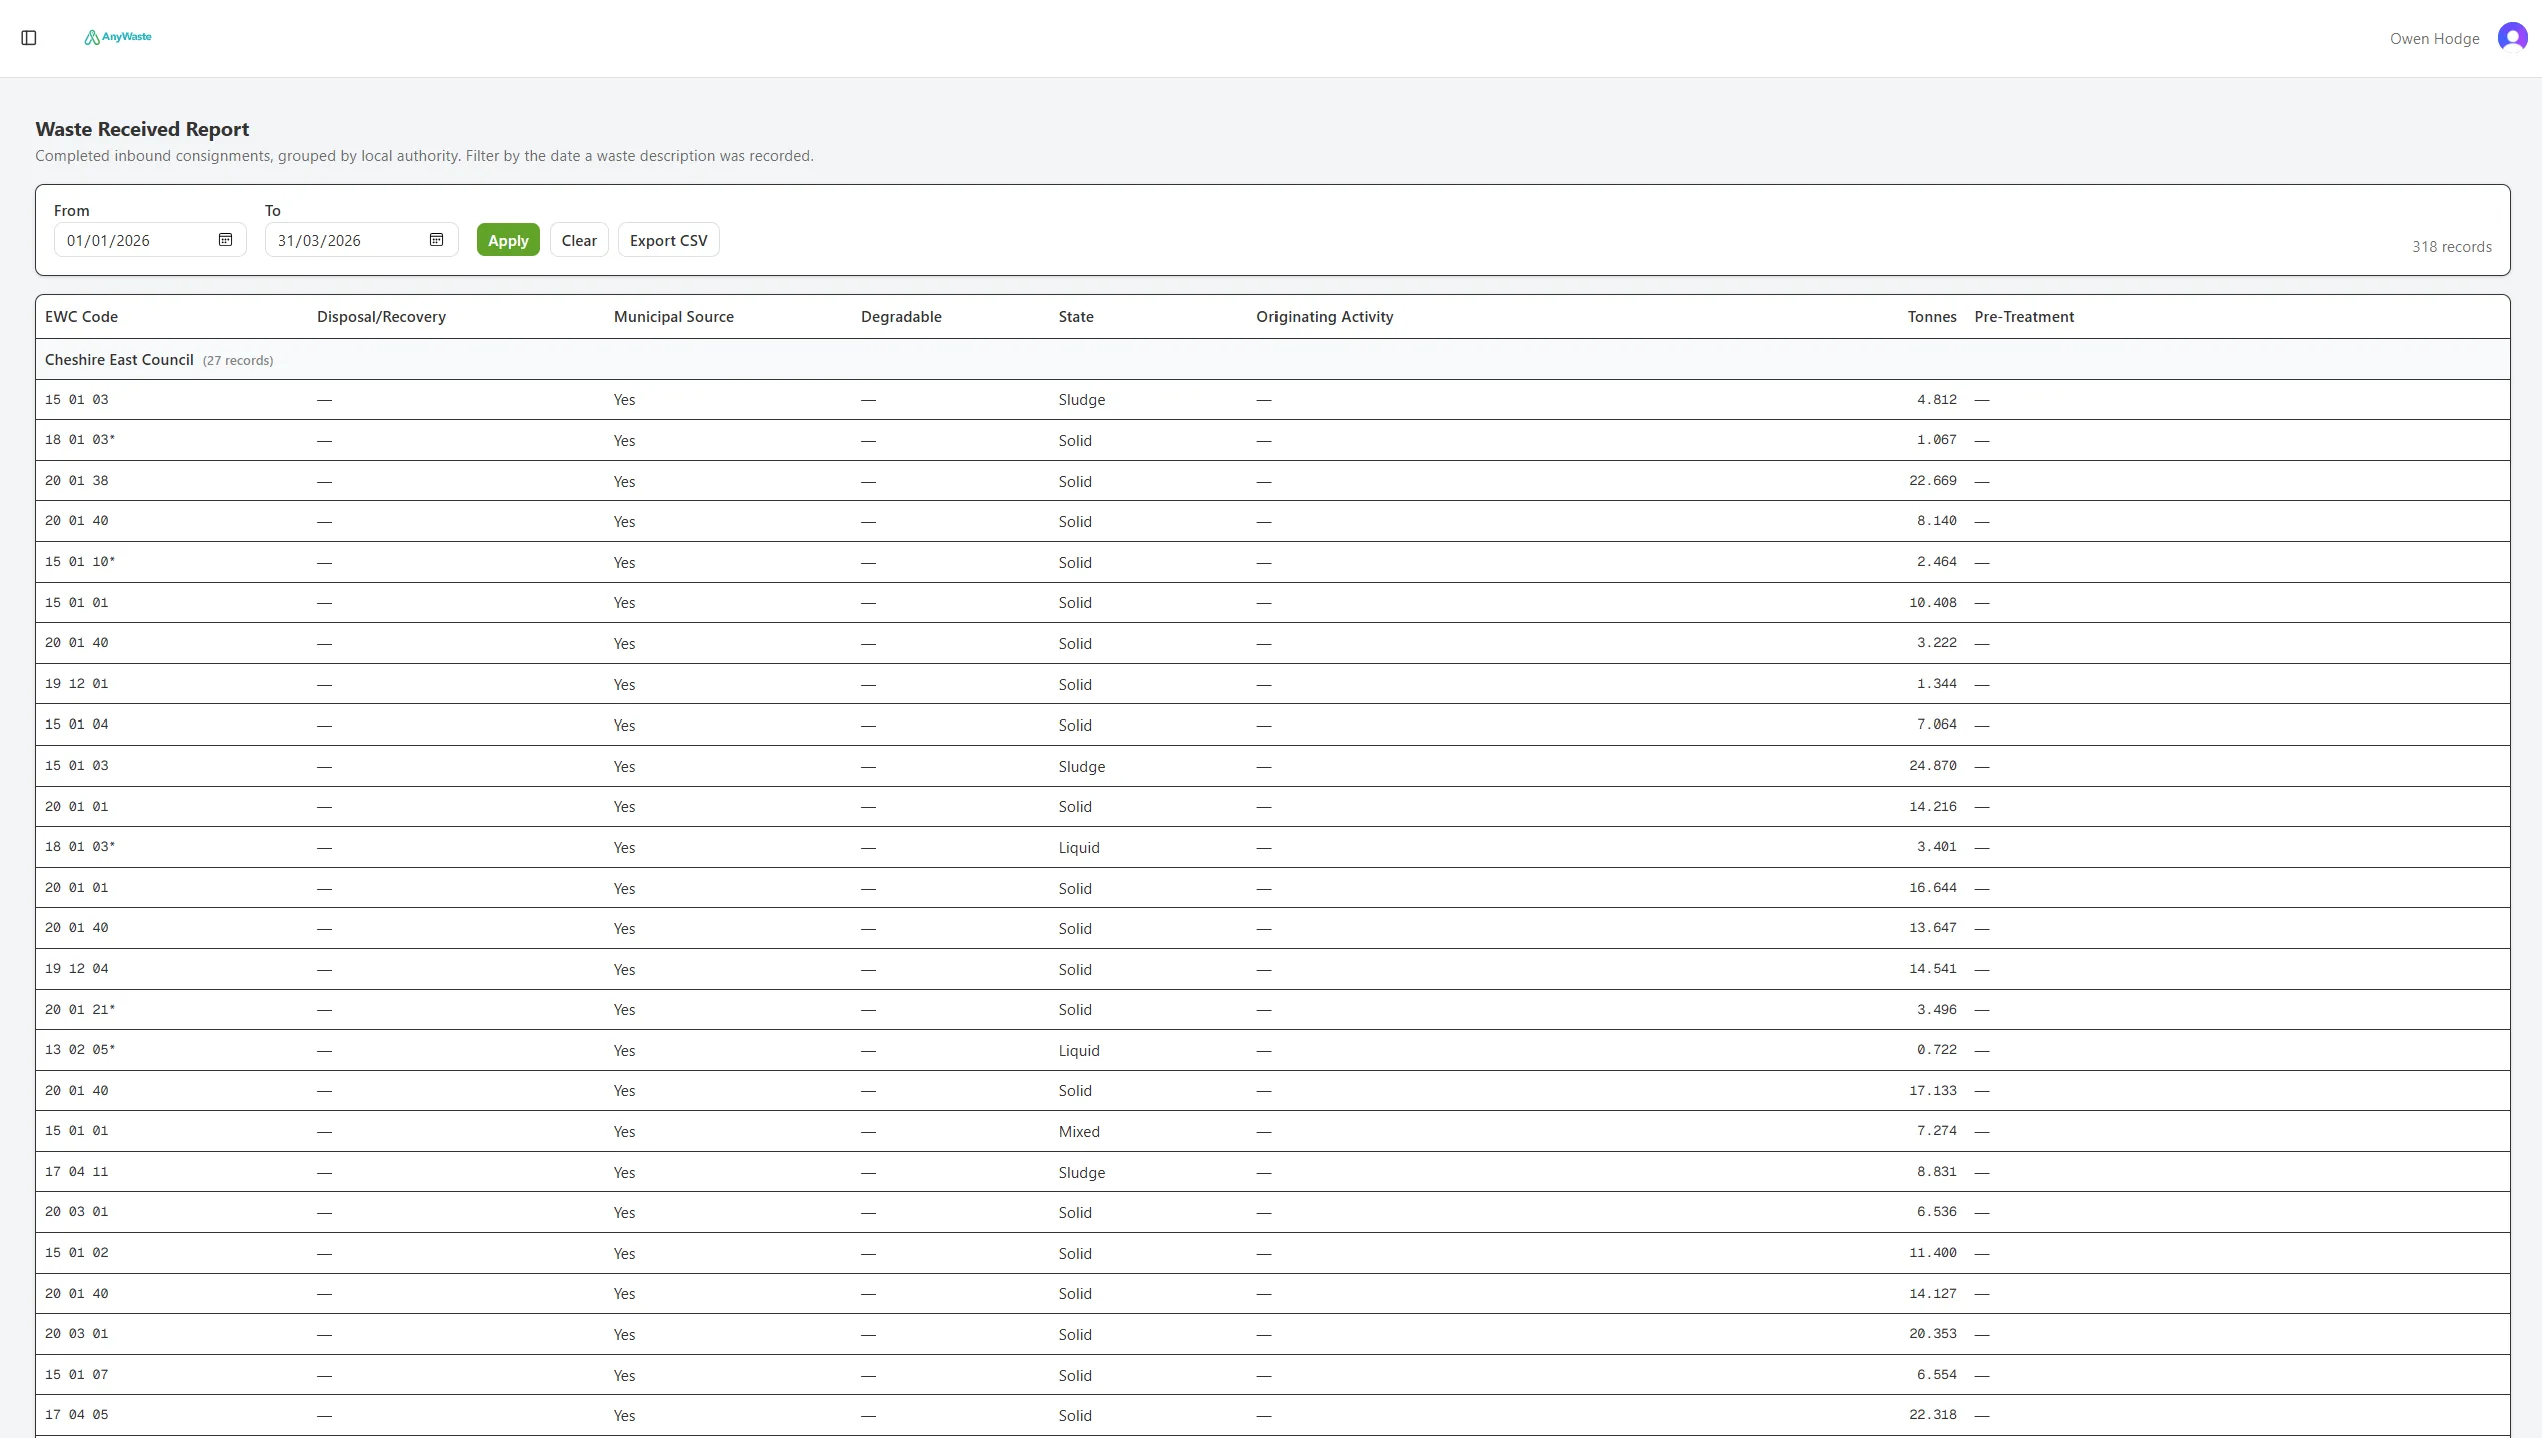Select EWC code 13 02 05*

click(x=80, y=1050)
